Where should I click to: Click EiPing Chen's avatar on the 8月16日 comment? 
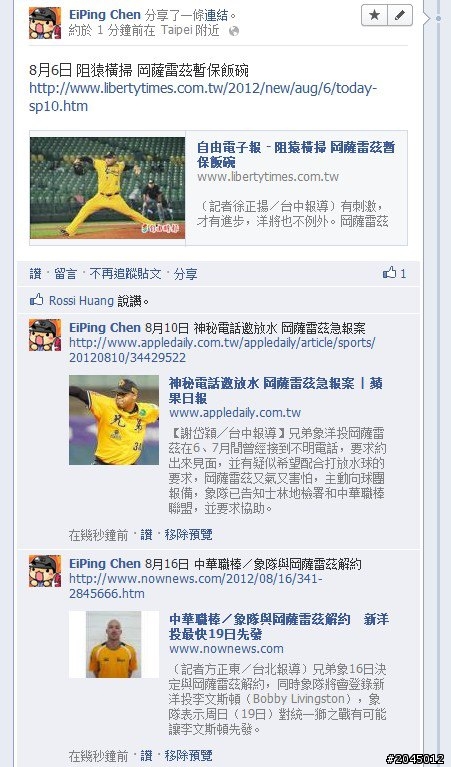(45, 571)
